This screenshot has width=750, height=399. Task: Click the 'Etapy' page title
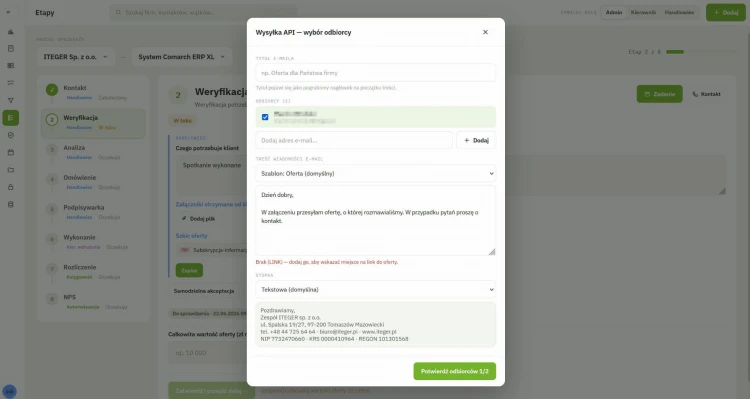[44, 12]
